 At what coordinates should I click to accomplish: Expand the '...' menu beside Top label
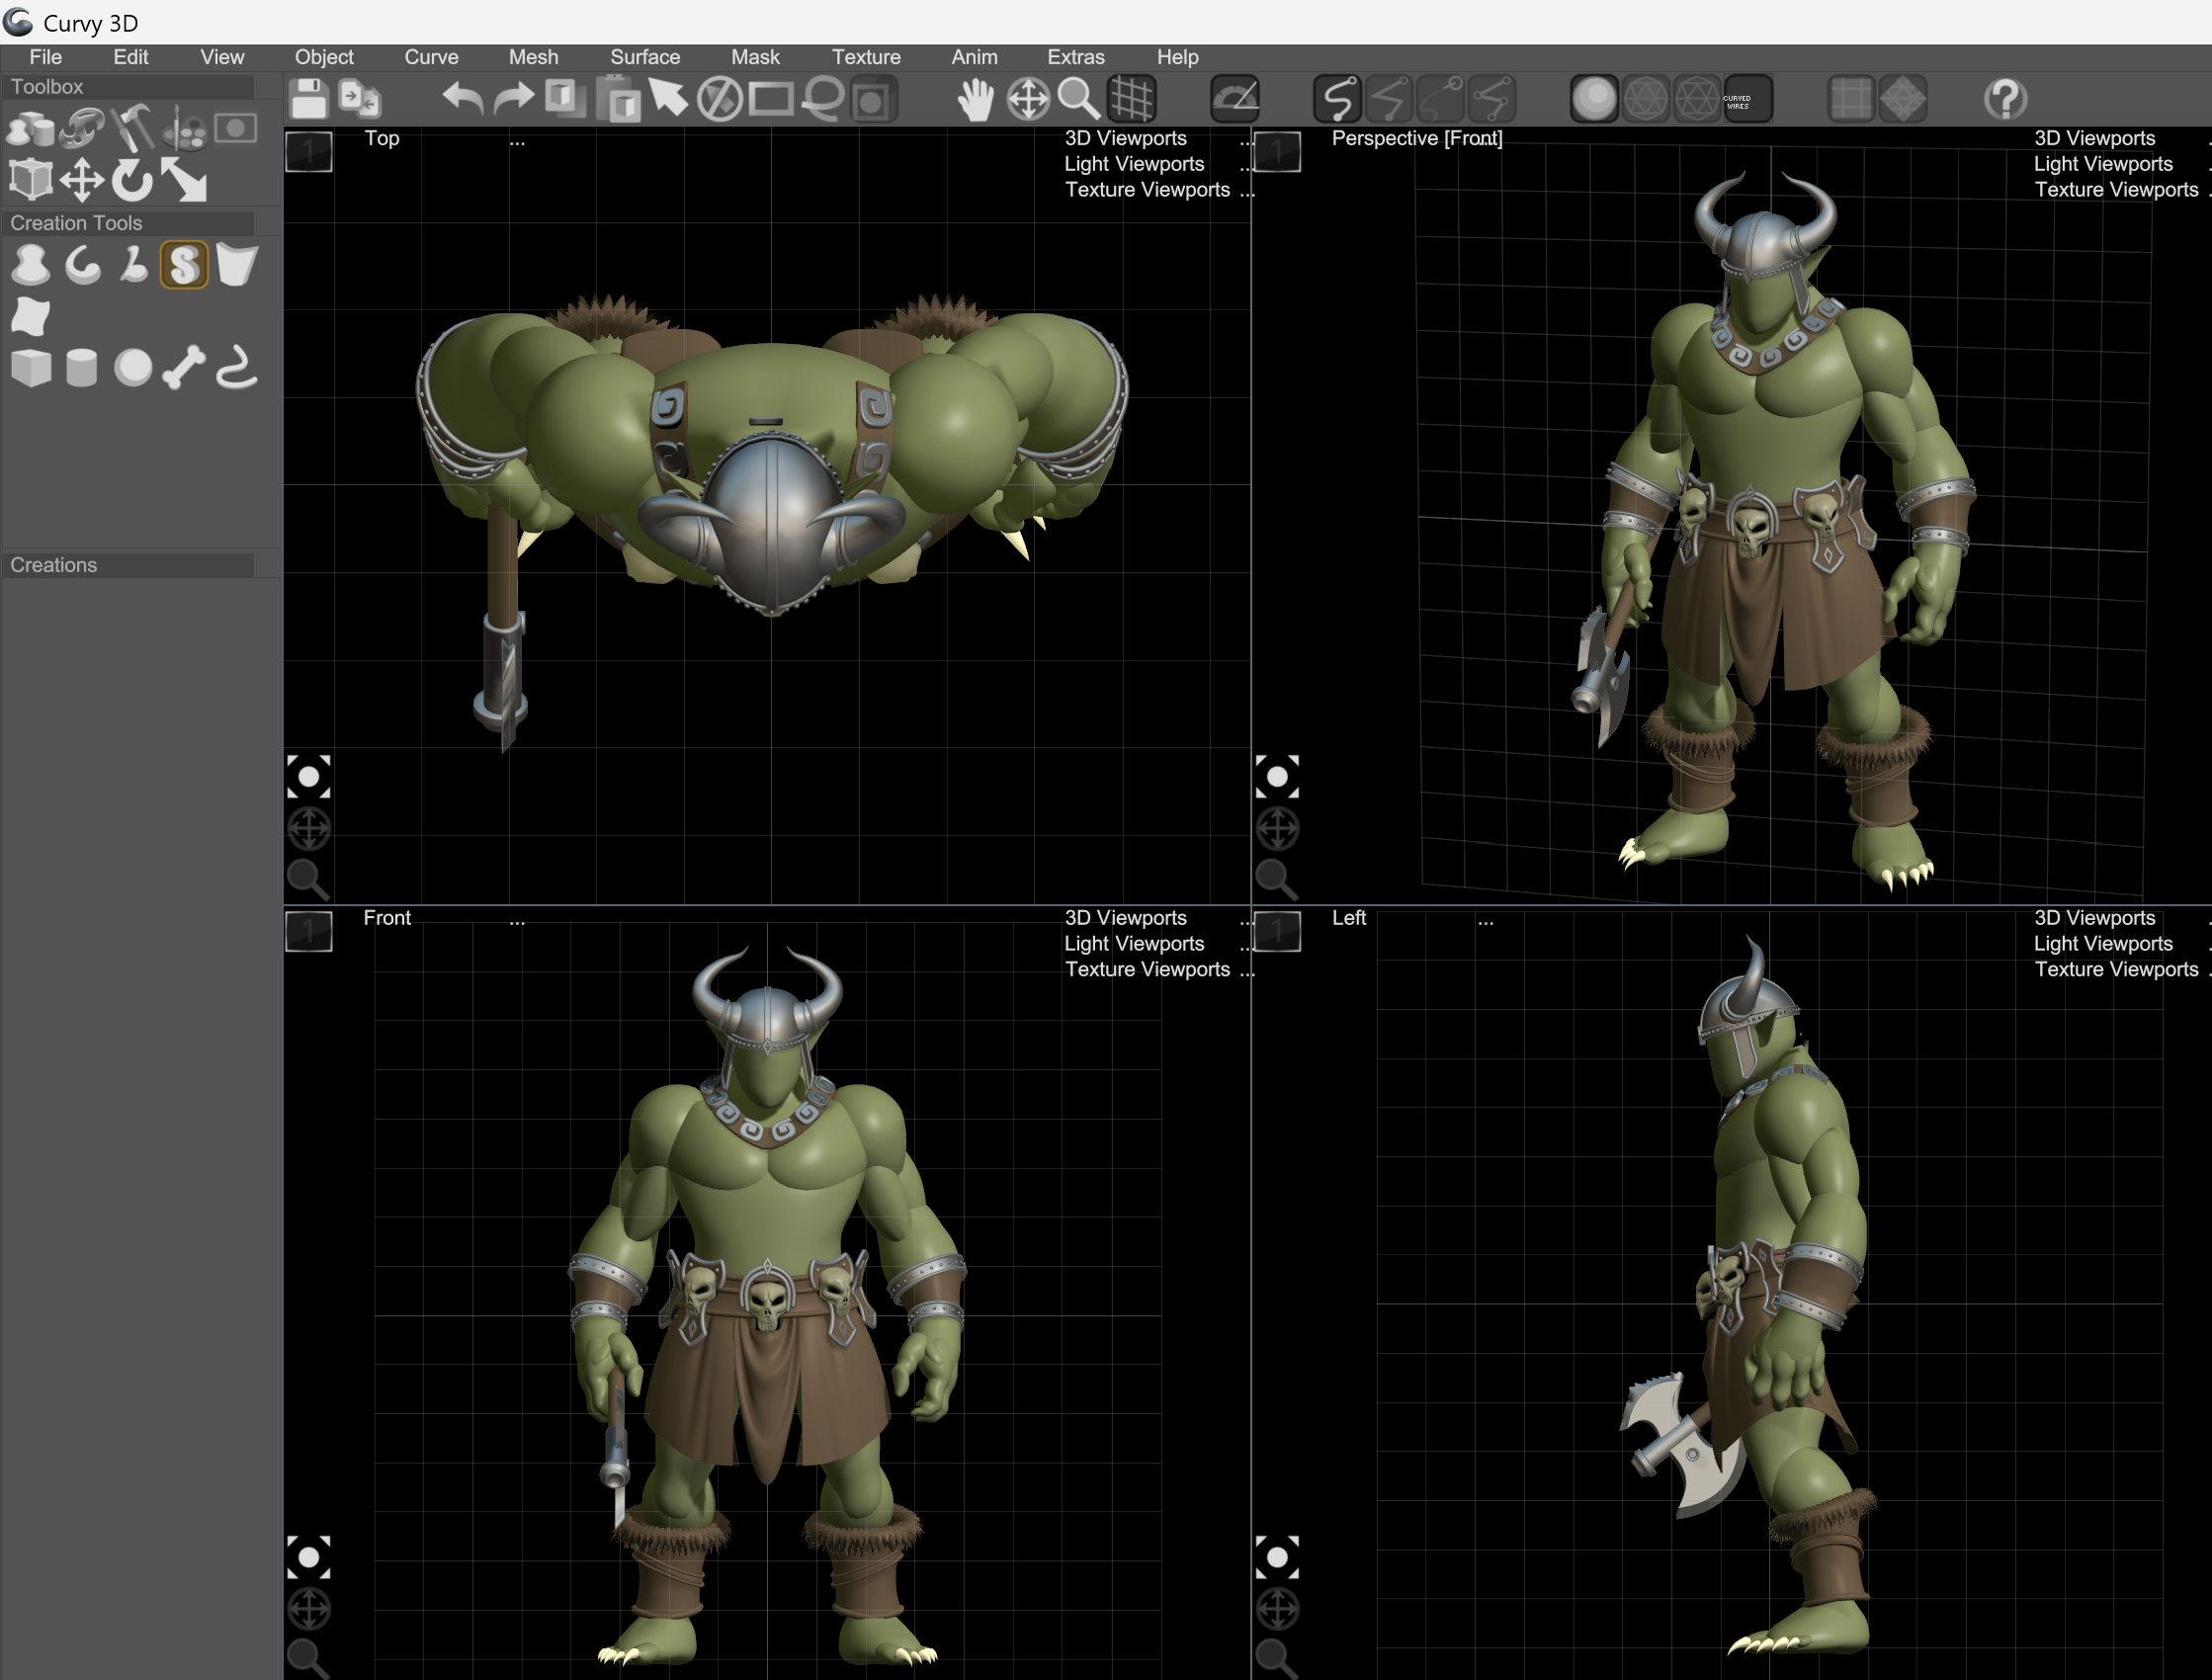517,140
